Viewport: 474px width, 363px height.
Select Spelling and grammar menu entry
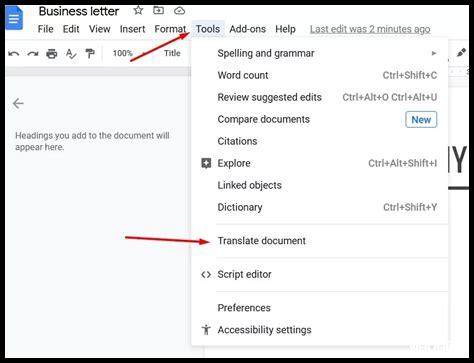tap(320, 53)
